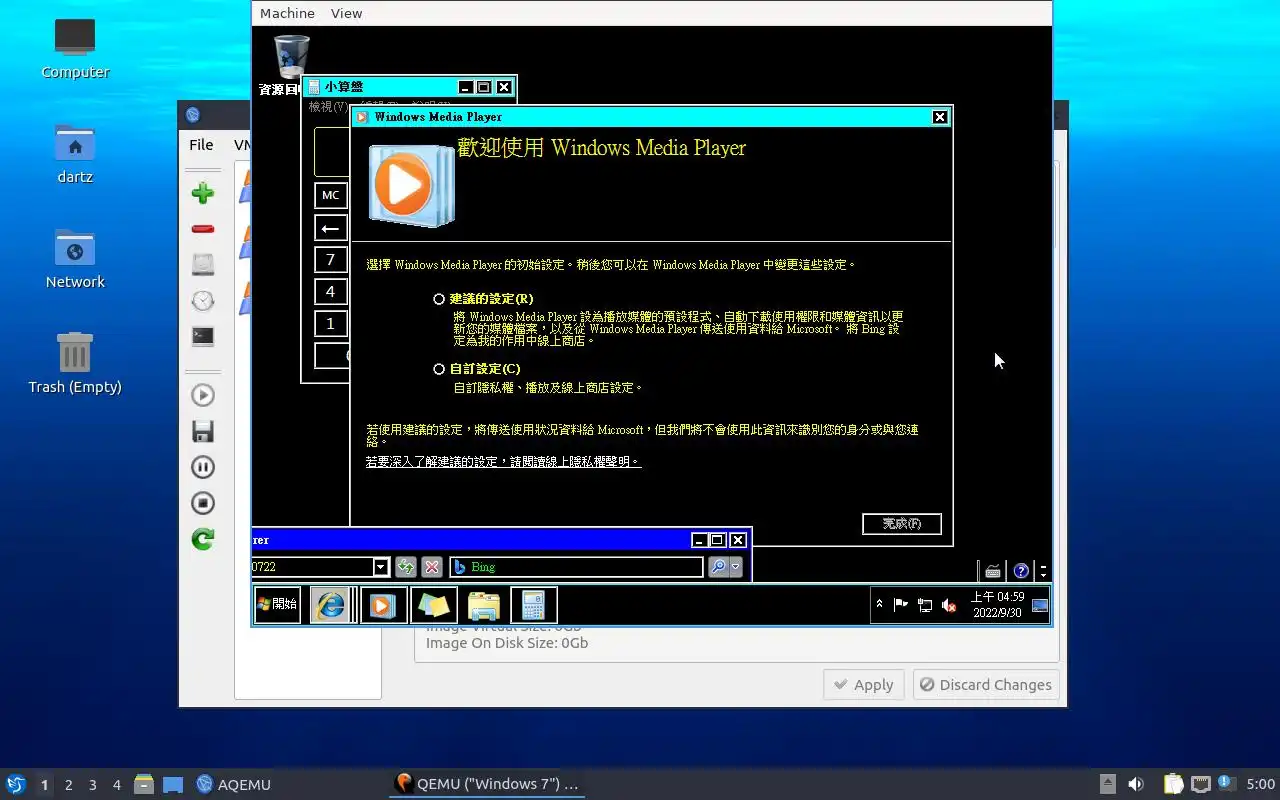Open search provider dropdown next to magnifier

coord(736,567)
